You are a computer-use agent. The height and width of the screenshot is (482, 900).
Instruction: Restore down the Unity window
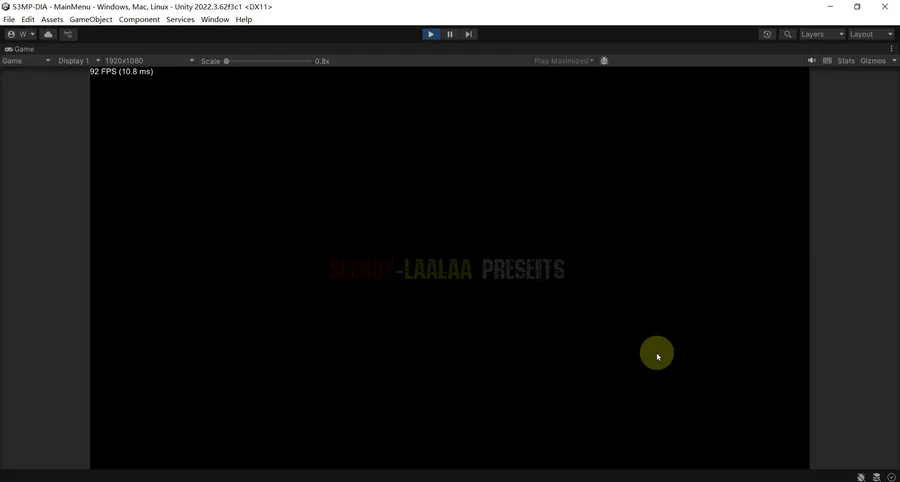857,7
